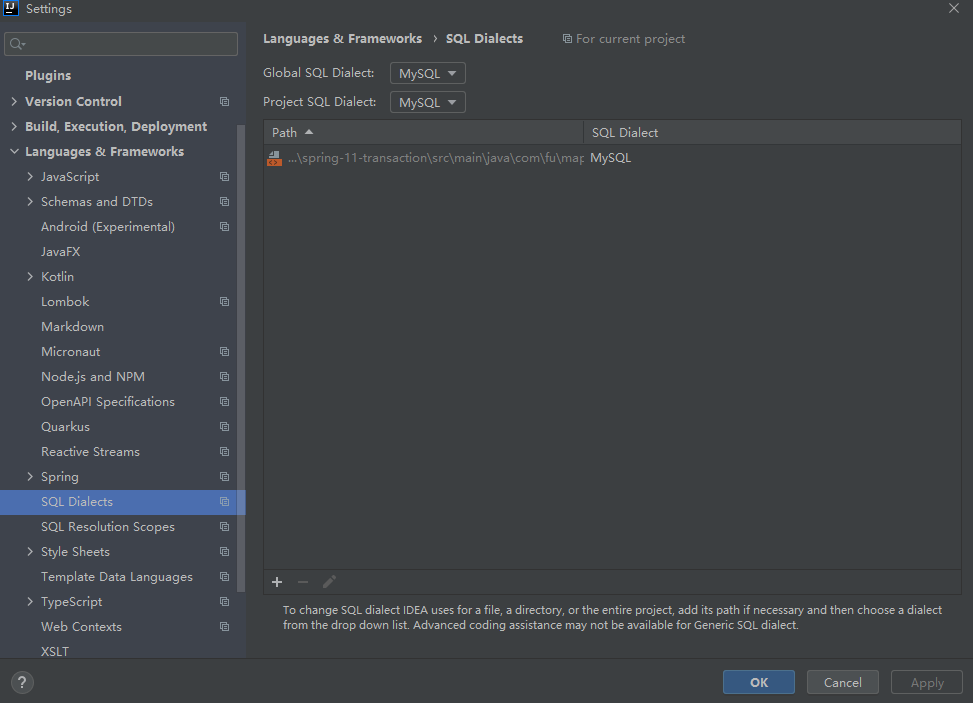This screenshot has height=703, width=973.
Task: Expand the TypeScript node
Action: coord(30,601)
